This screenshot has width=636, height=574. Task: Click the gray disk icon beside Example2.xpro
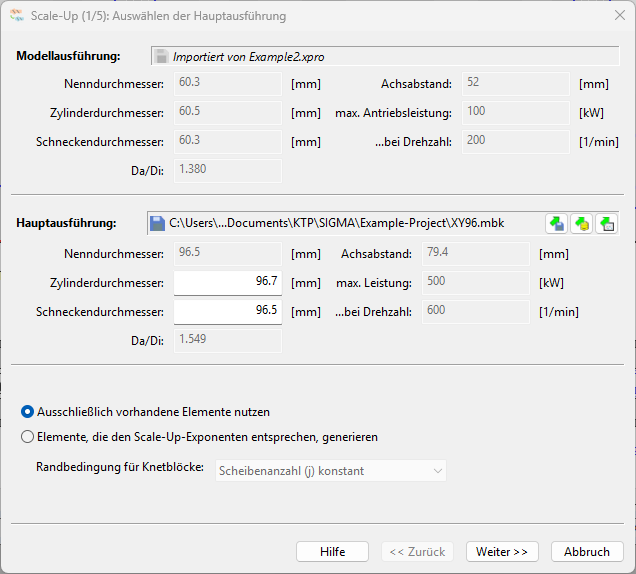[x=161, y=56]
